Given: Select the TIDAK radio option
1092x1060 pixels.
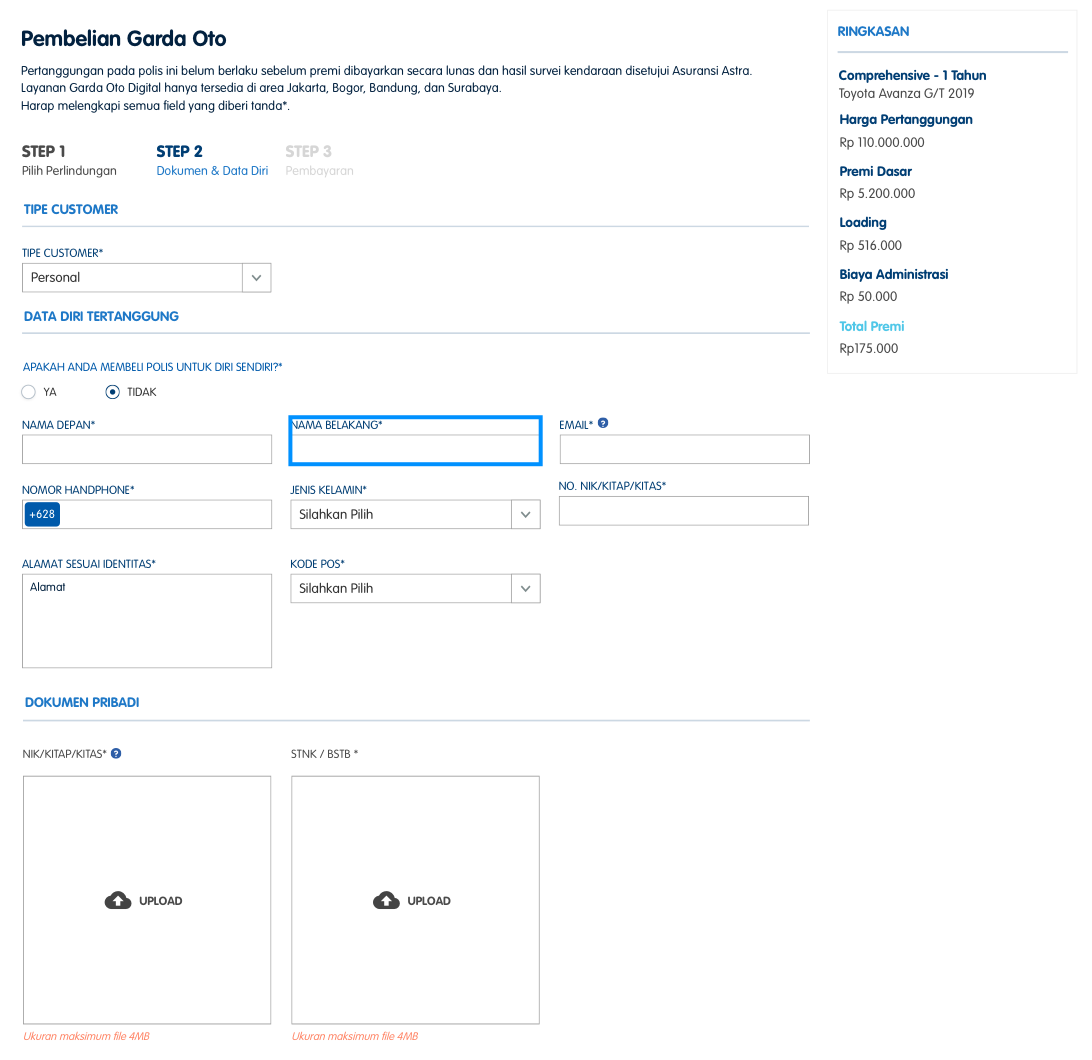Looking at the screenshot, I should [x=112, y=392].
